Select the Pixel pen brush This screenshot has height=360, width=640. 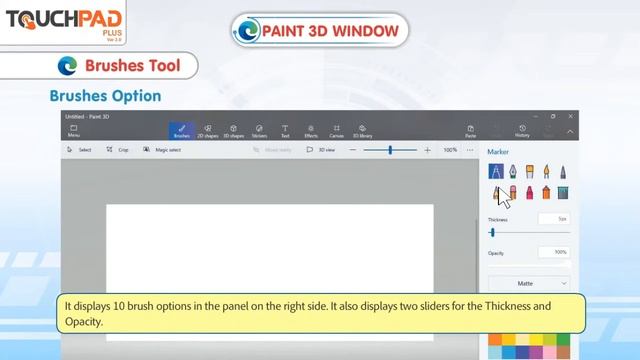(x=563, y=171)
